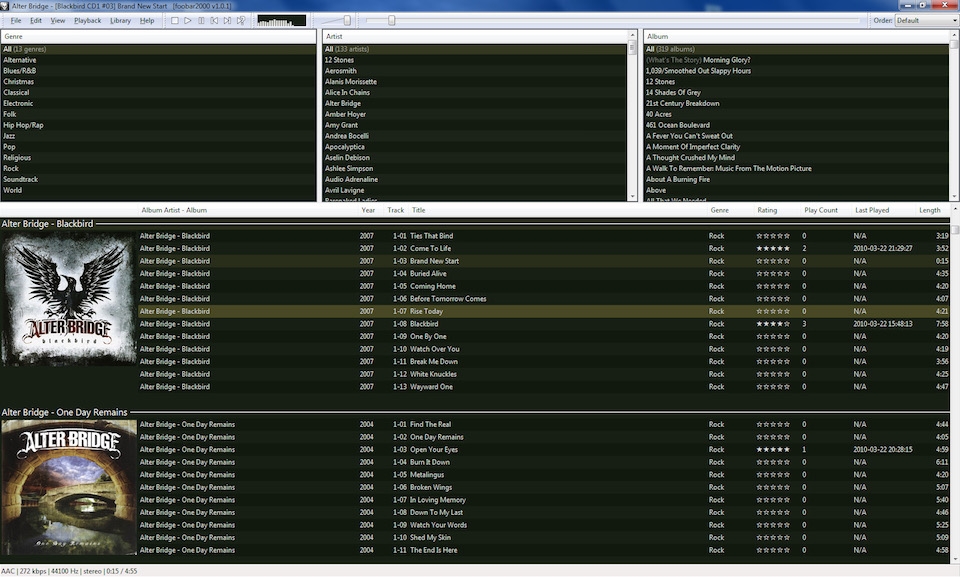Click the foobar2000 icon in the title bar
The height and width of the screenshot is (577, 960).
click(6, 4)
